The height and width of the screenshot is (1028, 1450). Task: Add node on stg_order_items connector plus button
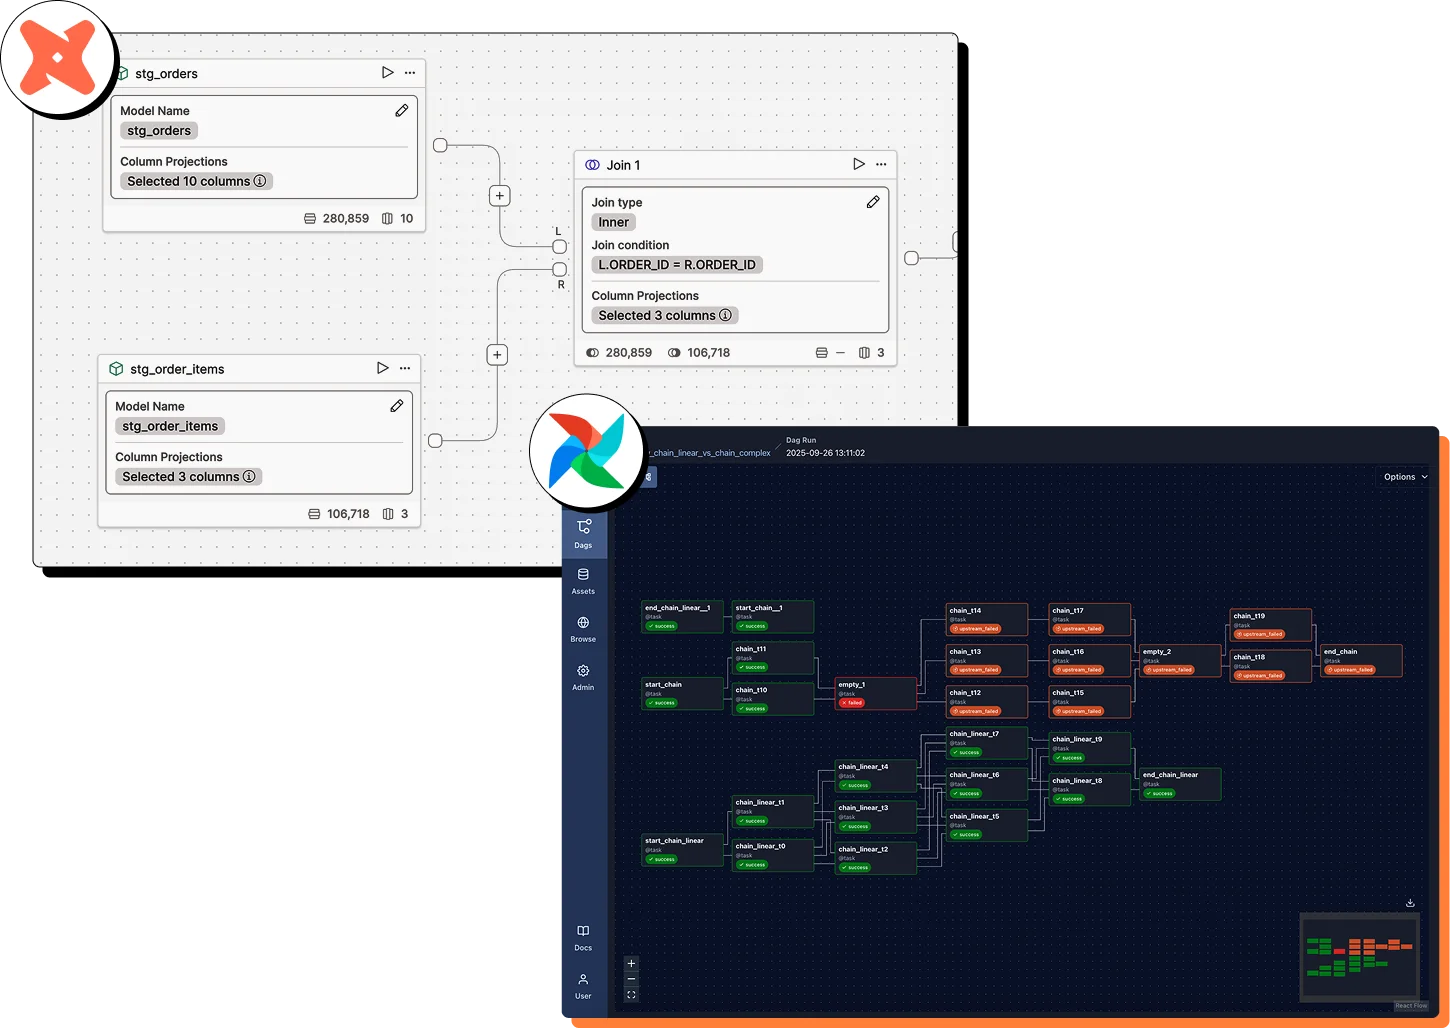(x=497, y=355)
